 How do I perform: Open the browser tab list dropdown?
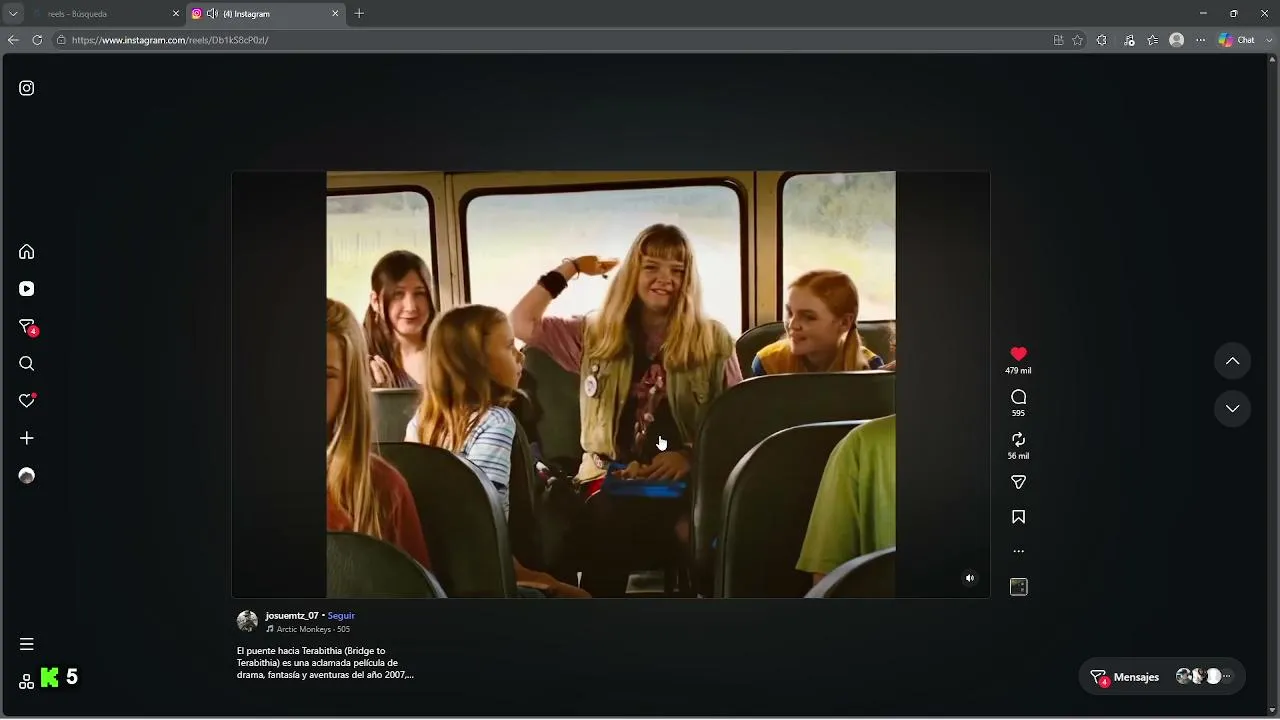[x=13, y=14]
